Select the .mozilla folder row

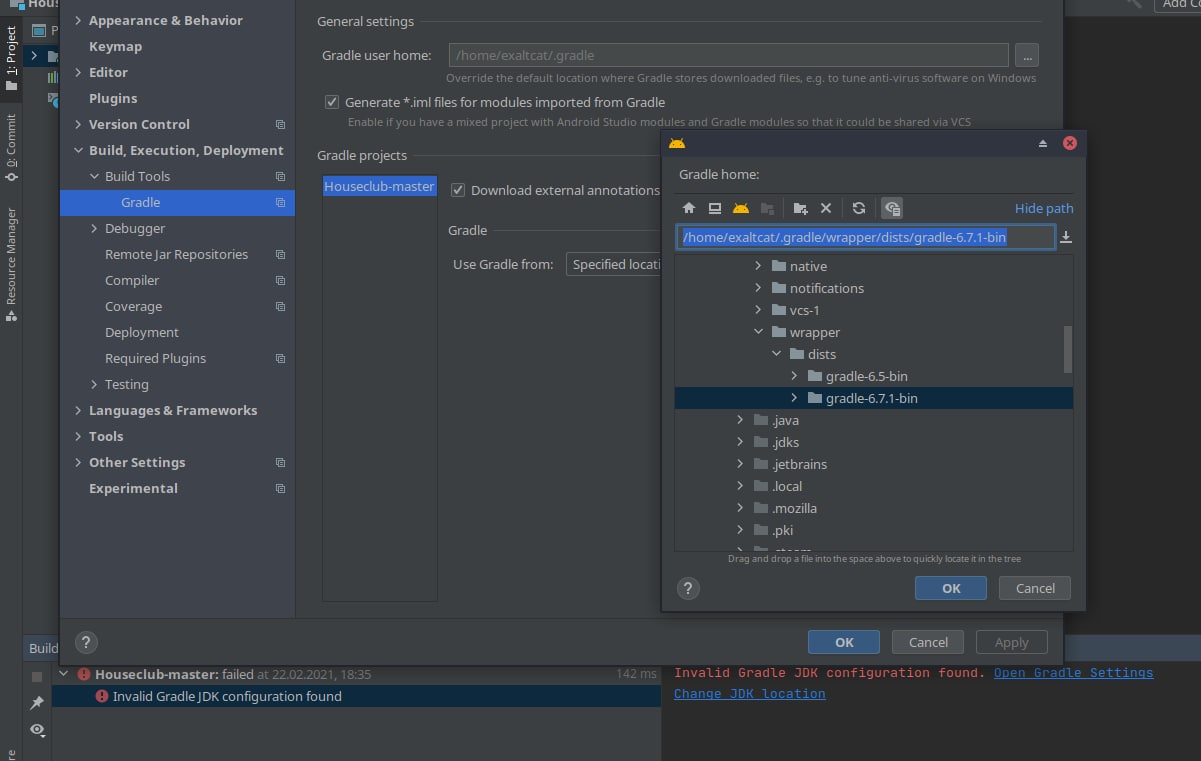pos(873,508)
